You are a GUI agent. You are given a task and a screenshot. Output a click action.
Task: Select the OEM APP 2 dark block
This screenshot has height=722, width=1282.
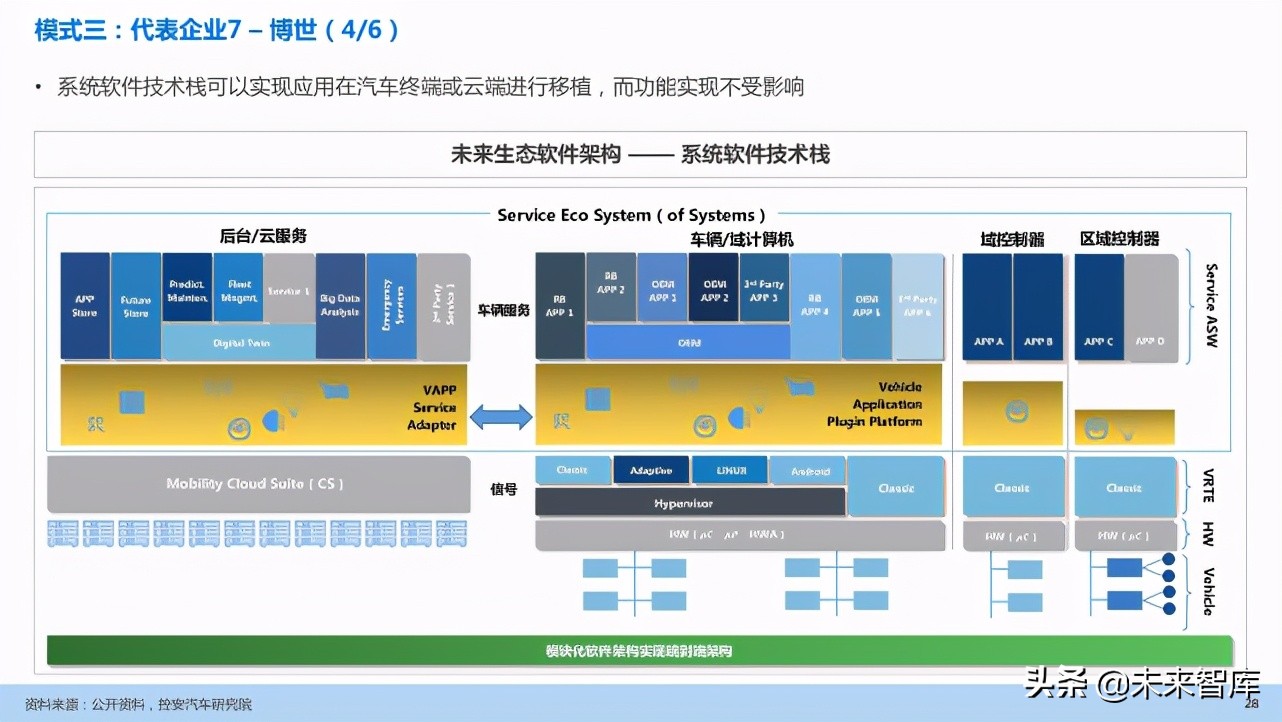[713, 288]
